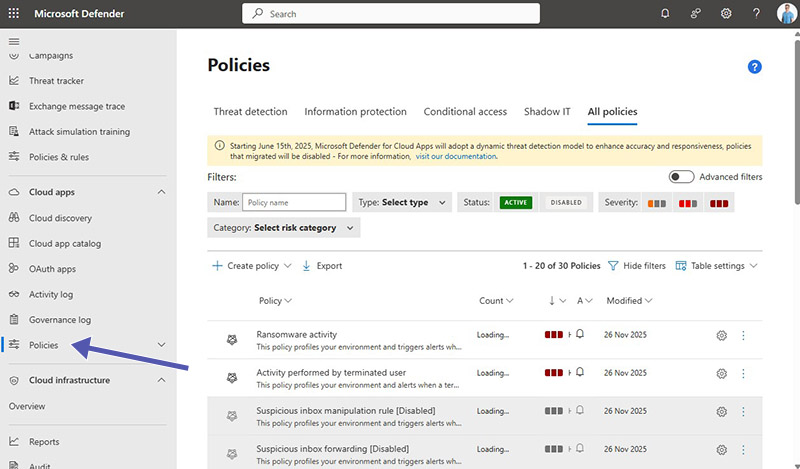Open the Type Select type dropdown
The image size is (800, 469).
tap(402, 203)
